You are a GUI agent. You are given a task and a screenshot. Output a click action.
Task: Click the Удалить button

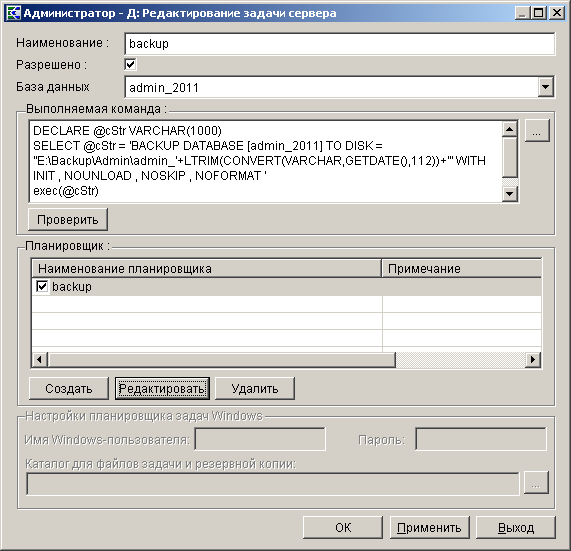coord(255,389)
